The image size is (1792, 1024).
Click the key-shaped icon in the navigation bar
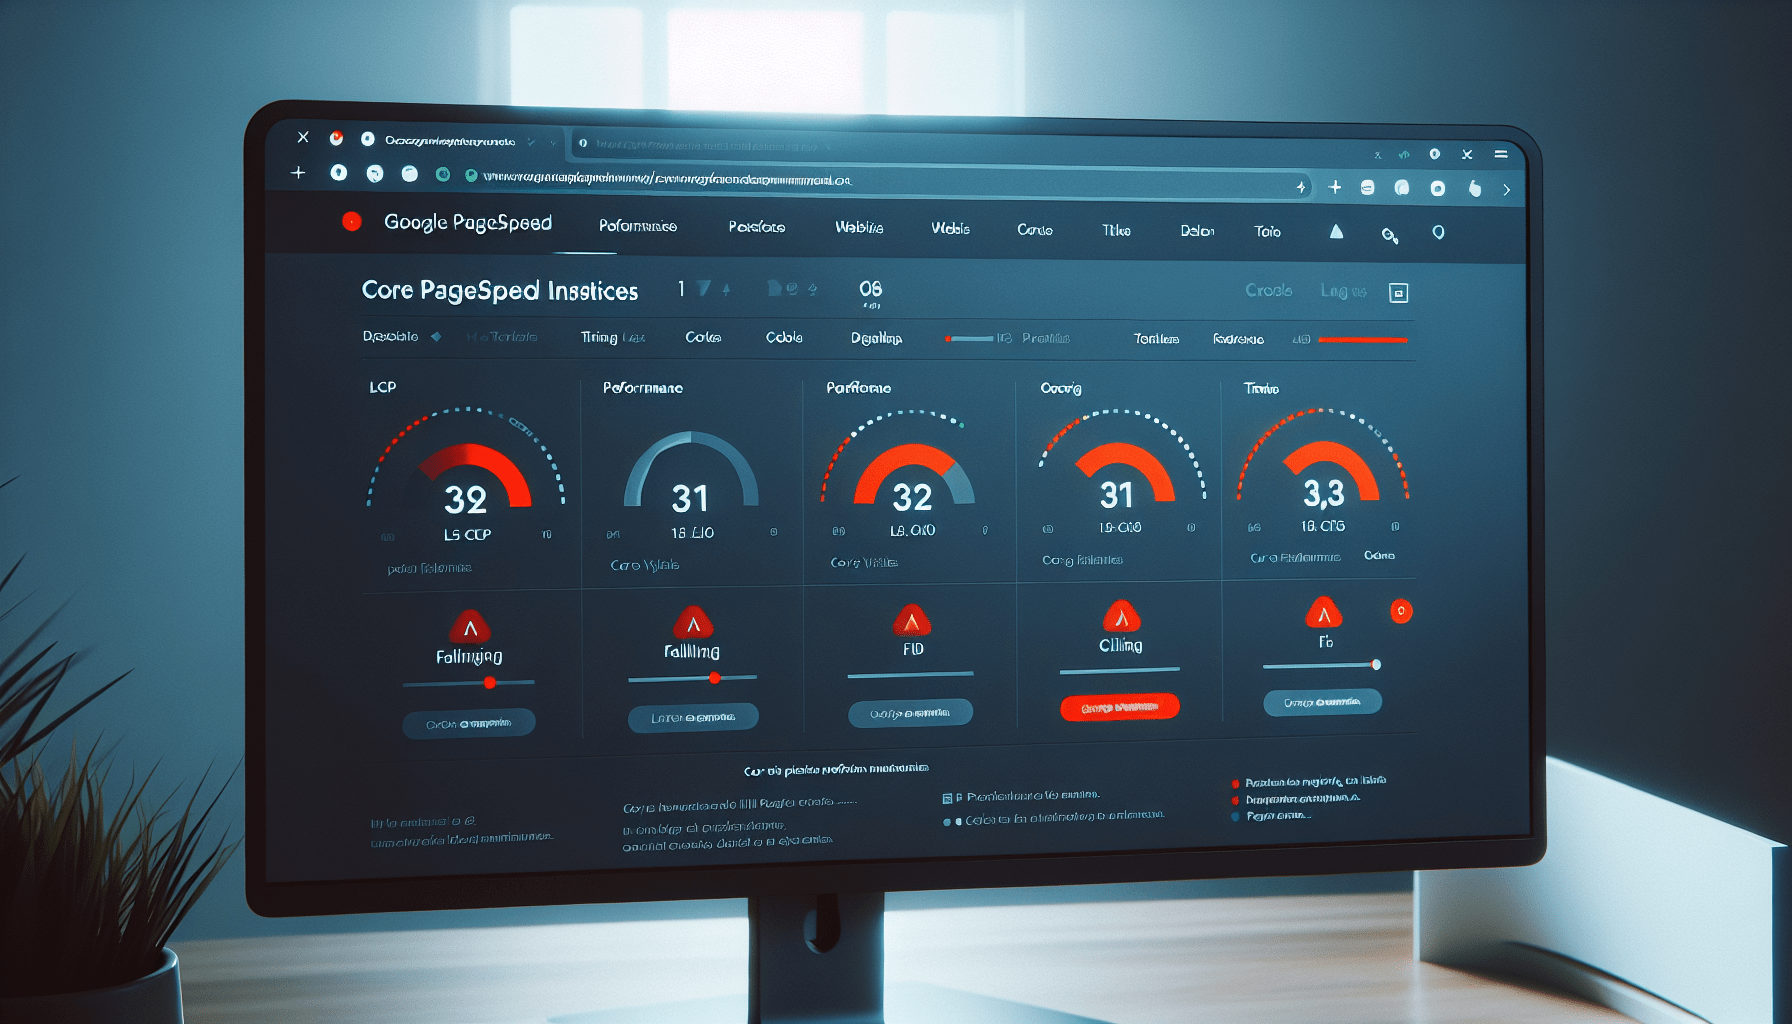click(x=1389, y=235)
